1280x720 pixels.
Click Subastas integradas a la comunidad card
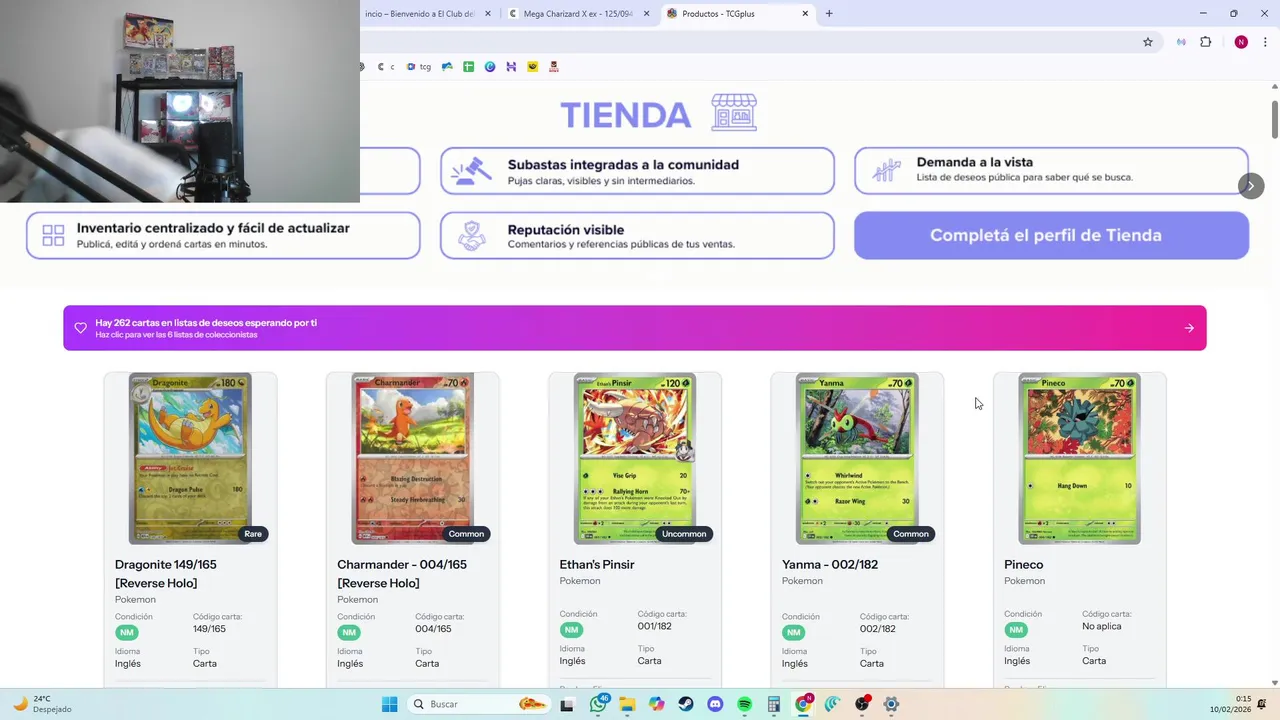(x=637, y=171)
